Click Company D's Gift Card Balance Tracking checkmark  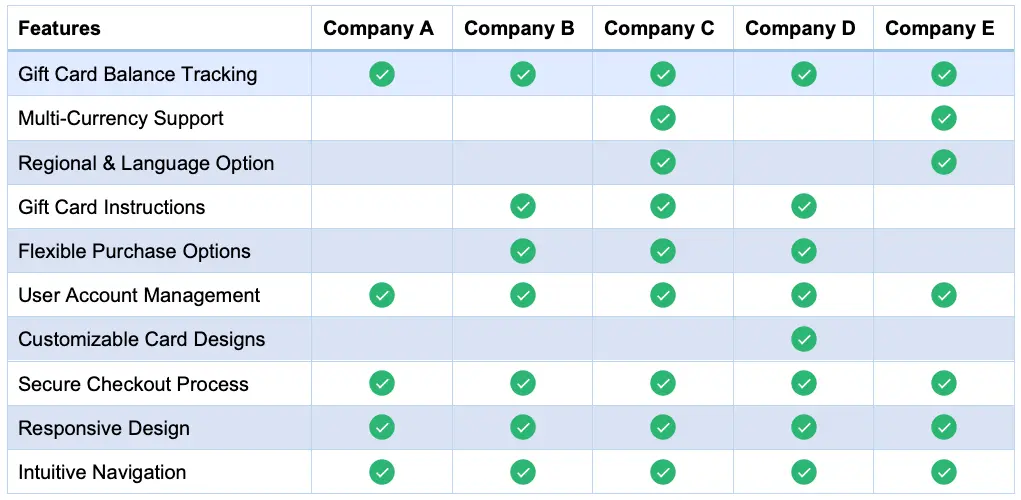(x=803, y=74)
